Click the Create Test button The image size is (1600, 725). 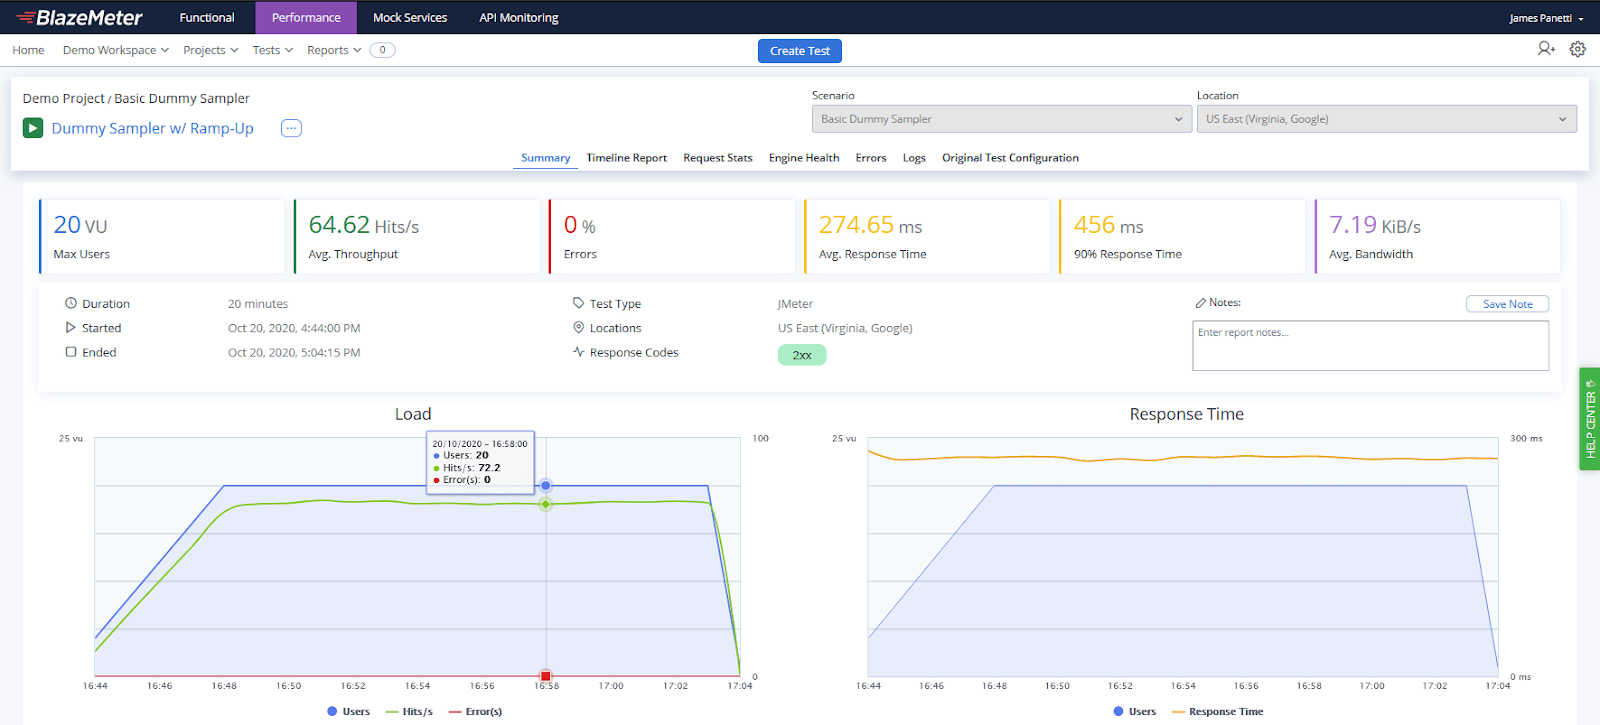(800, 51)
